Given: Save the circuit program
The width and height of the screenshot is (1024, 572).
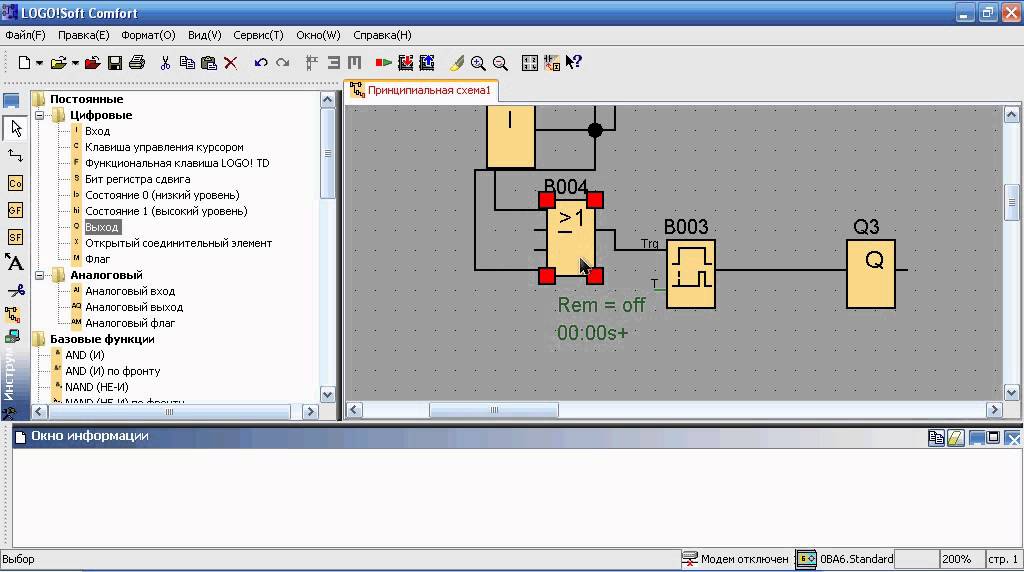Looking at the screenshot, I should (115, 63).
